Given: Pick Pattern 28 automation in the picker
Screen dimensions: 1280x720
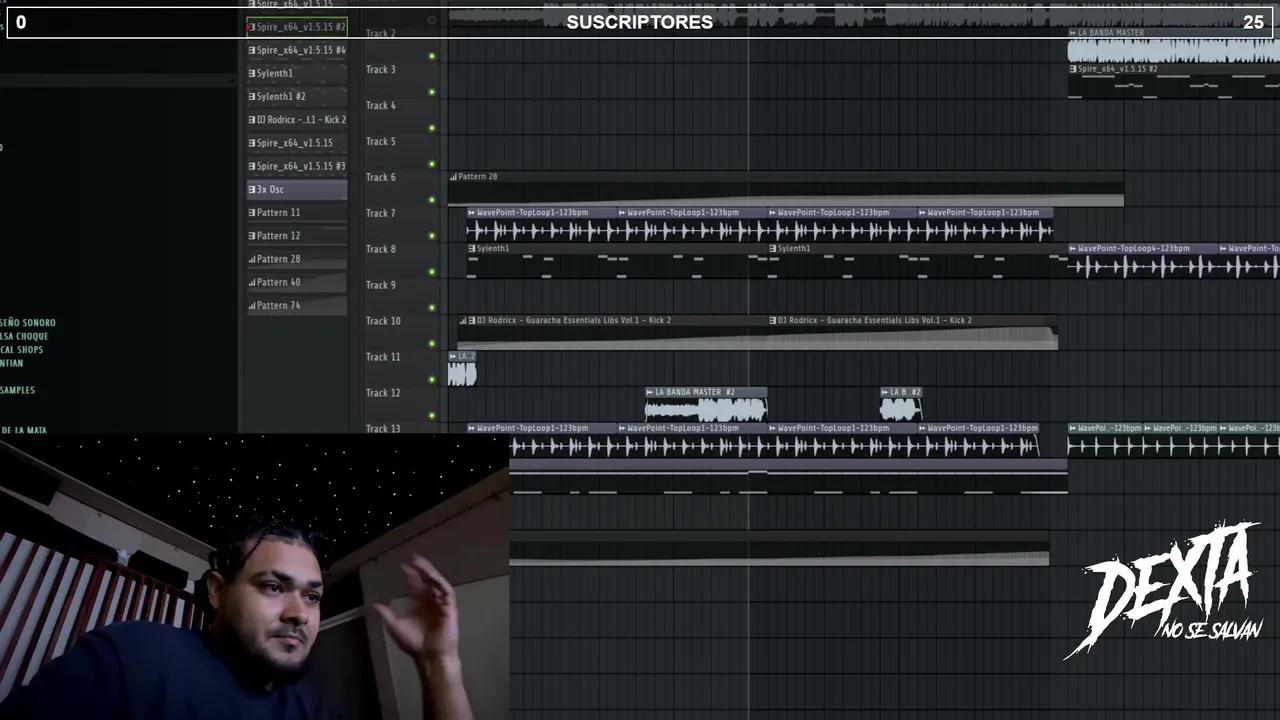Looking at the screenshot, I should pyautogui.click(x=297, y=259).
